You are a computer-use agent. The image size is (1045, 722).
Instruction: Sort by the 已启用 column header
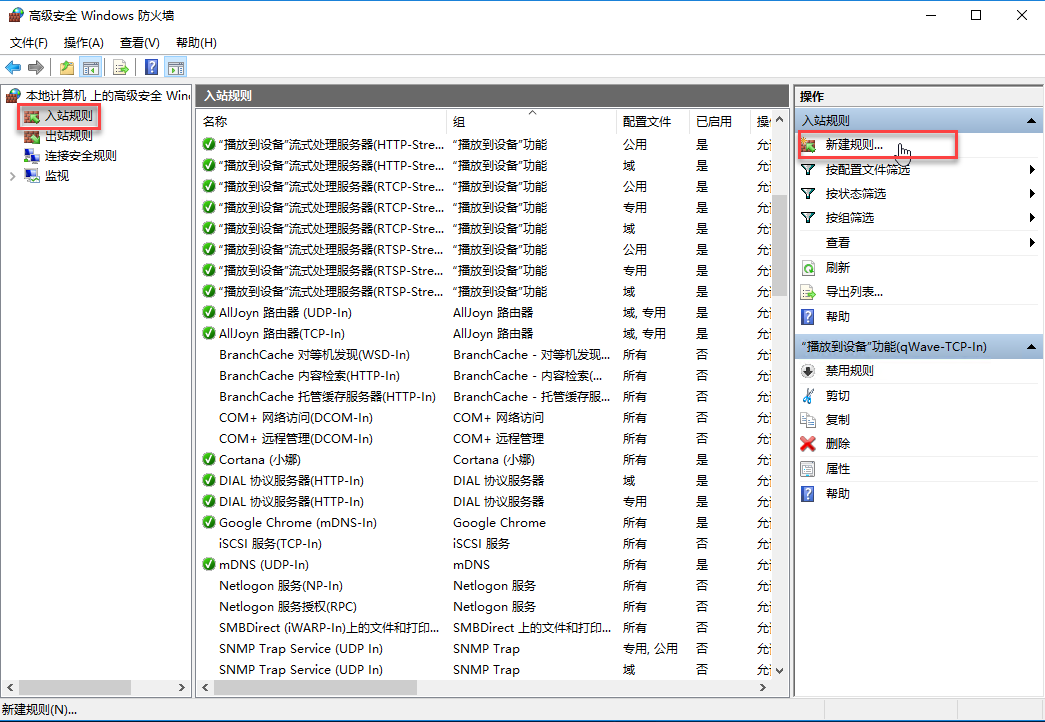pyautogui.click(x=720, y=121)
